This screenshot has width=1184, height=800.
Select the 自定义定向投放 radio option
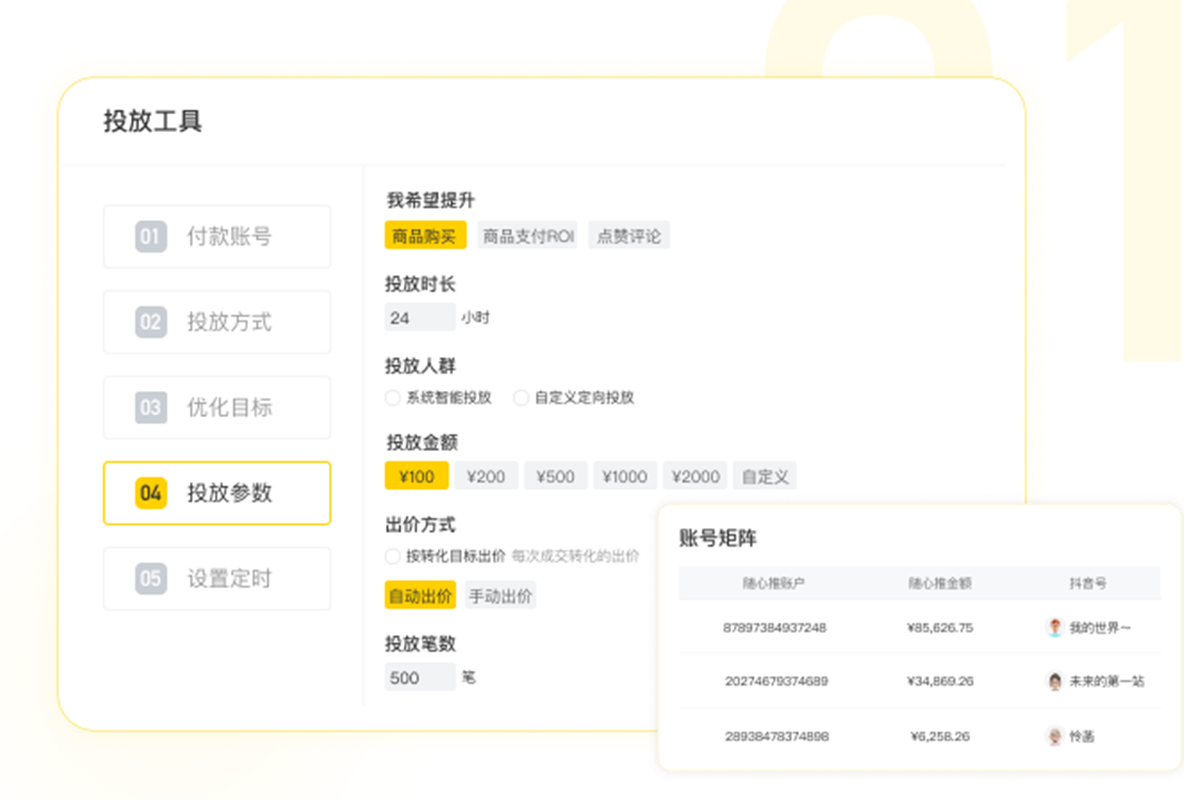[x=521, y=397]
